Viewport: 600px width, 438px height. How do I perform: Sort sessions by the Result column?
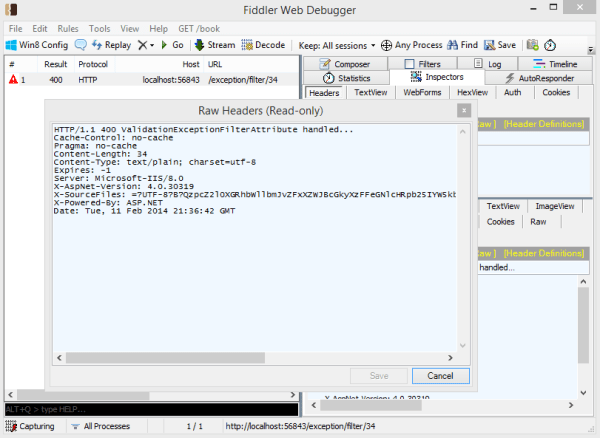55,64
